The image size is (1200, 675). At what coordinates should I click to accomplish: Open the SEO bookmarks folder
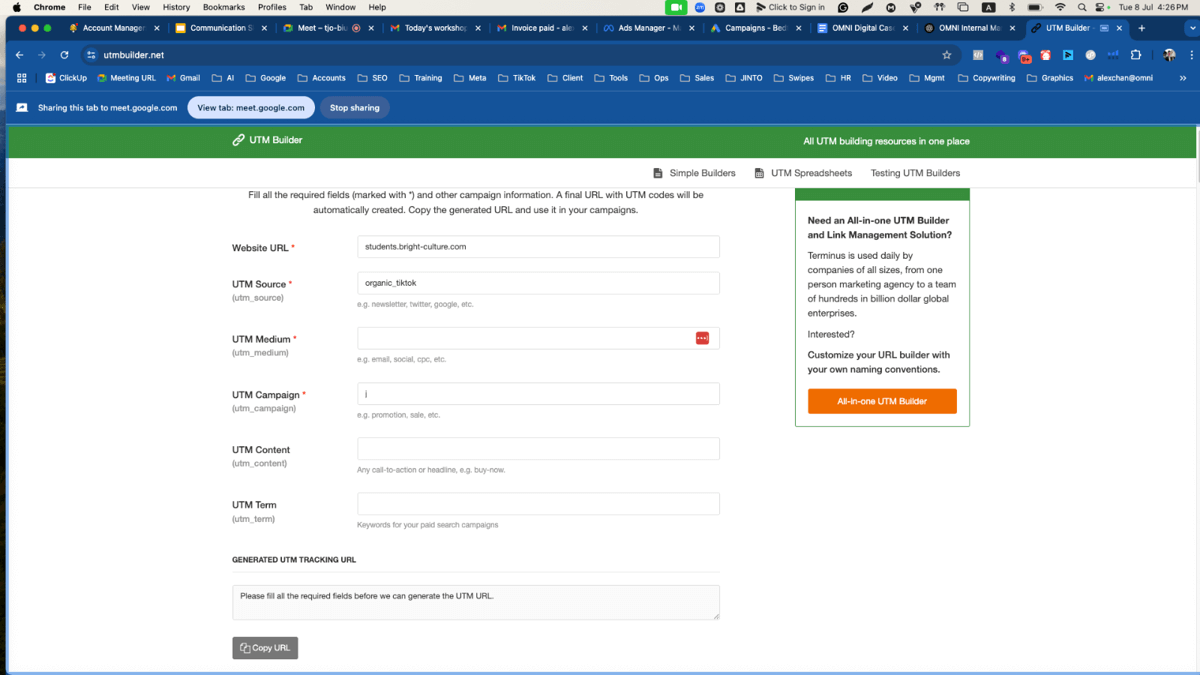372,78
